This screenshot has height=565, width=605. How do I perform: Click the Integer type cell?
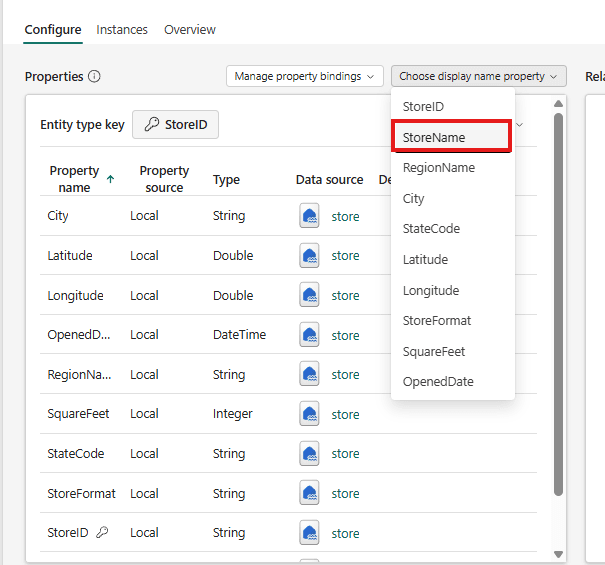[x=233, y=414]
